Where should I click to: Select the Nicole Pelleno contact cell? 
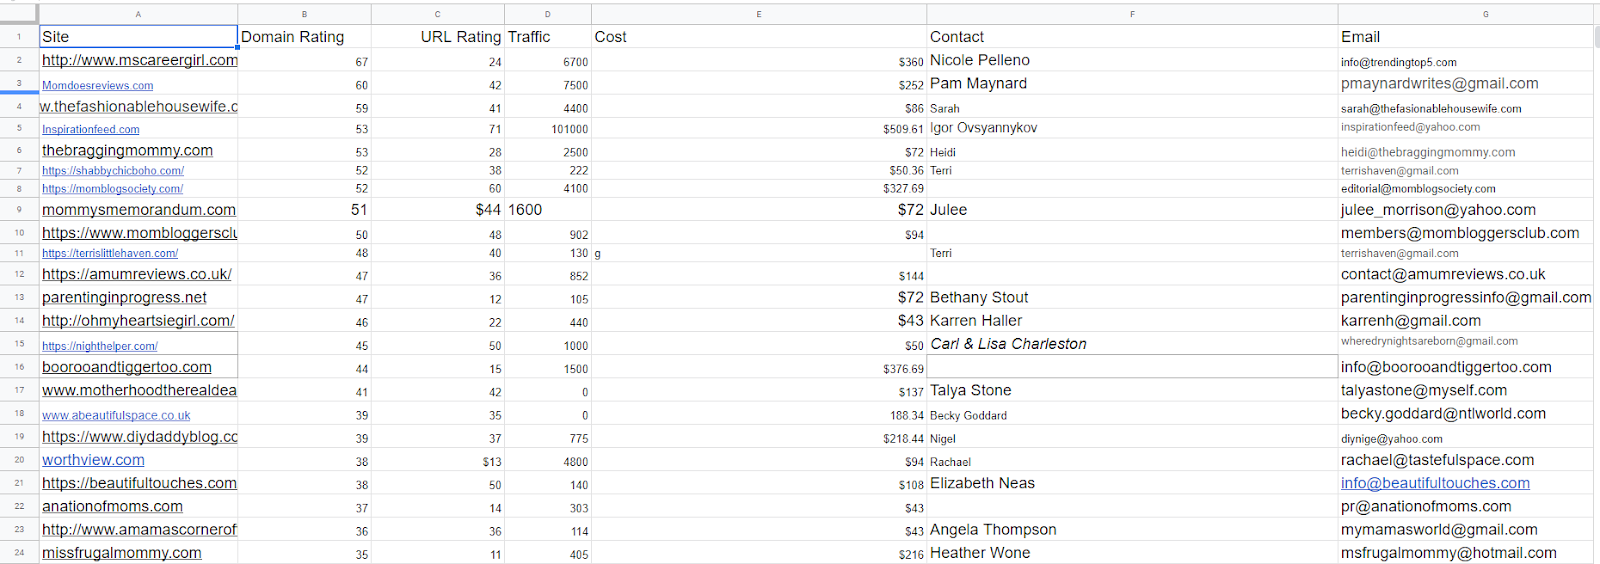[x=1132, y=60]
